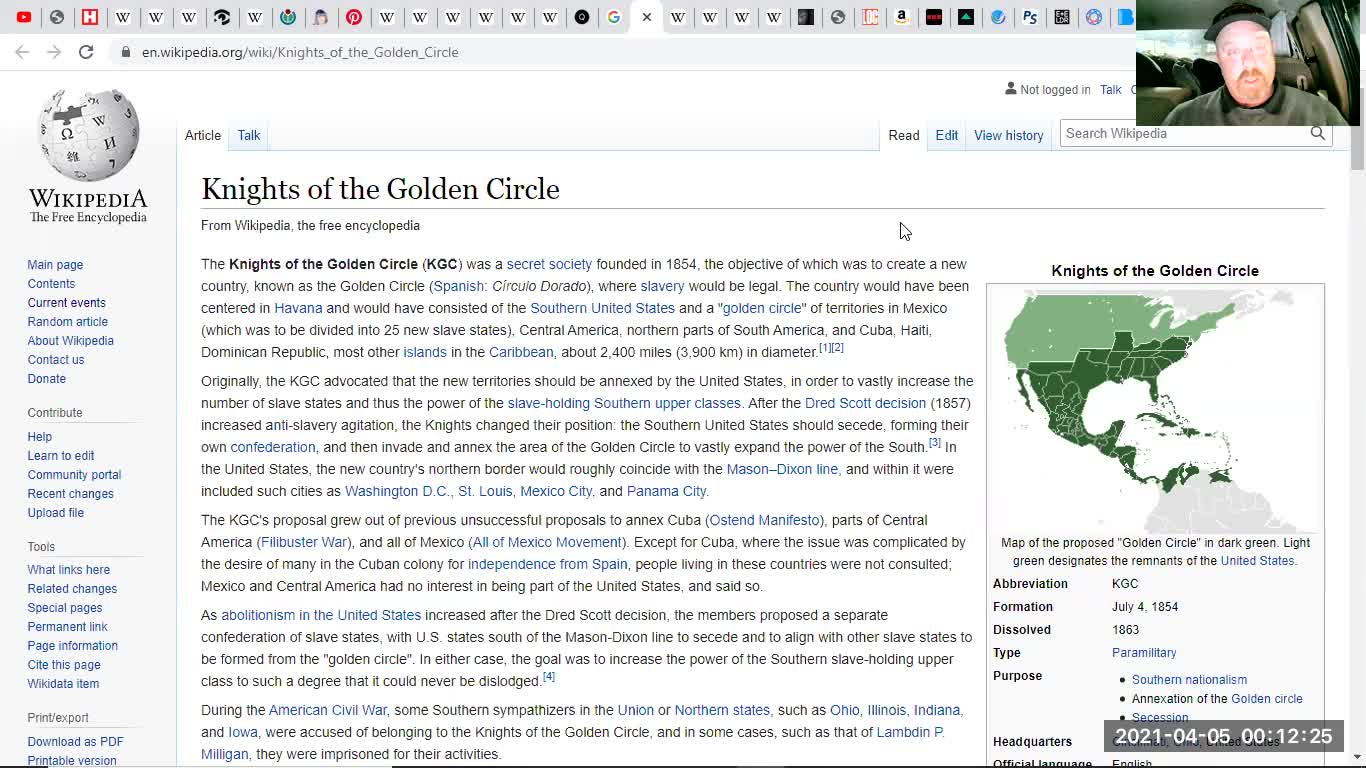Switch to the black circle icon browser tab
Image resolution: width=1366 pixels, height=768 pixels.
point(582,17)
